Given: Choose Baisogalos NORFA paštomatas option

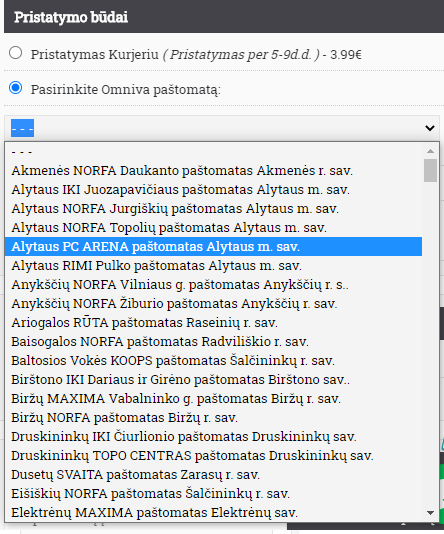Looking at the screenshot, I should tap(213, 342).
